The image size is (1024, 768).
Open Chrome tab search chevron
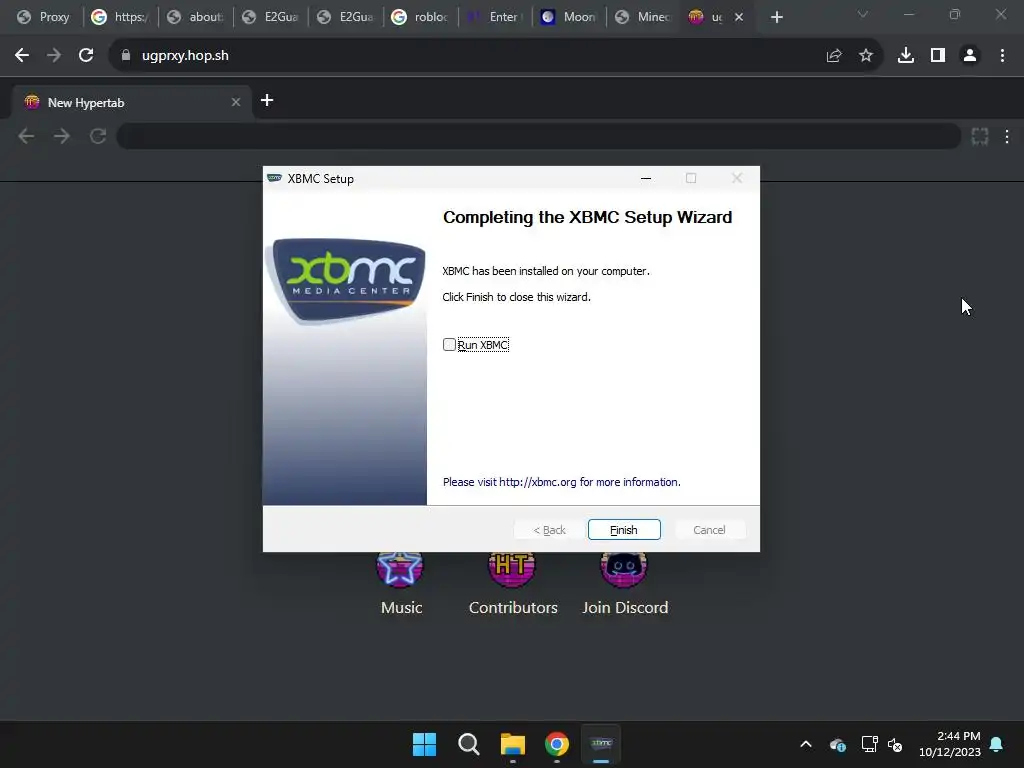tap(863, 14)
